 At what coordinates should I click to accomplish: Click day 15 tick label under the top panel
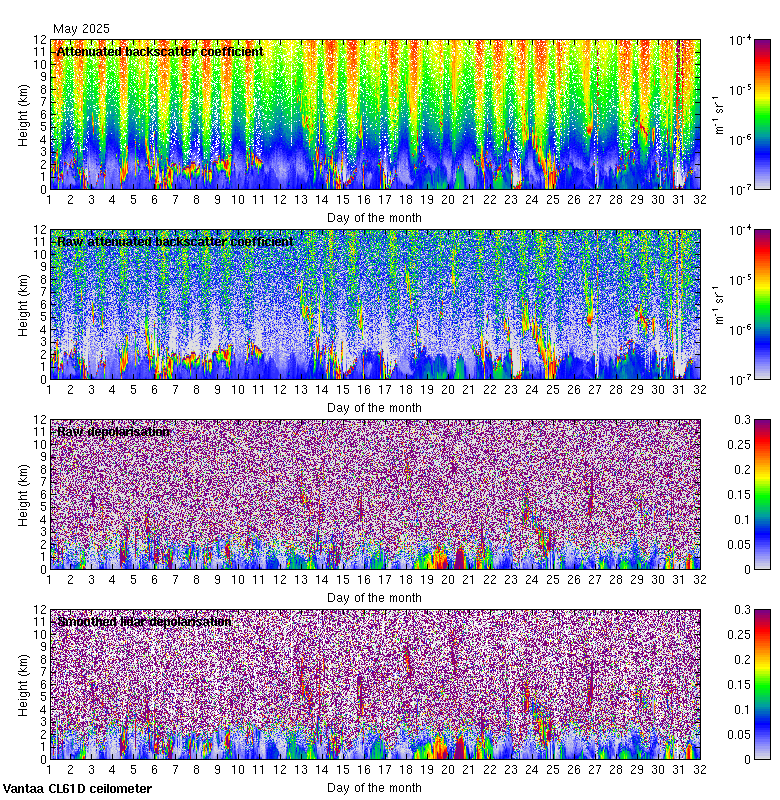[x=343, y=200]
